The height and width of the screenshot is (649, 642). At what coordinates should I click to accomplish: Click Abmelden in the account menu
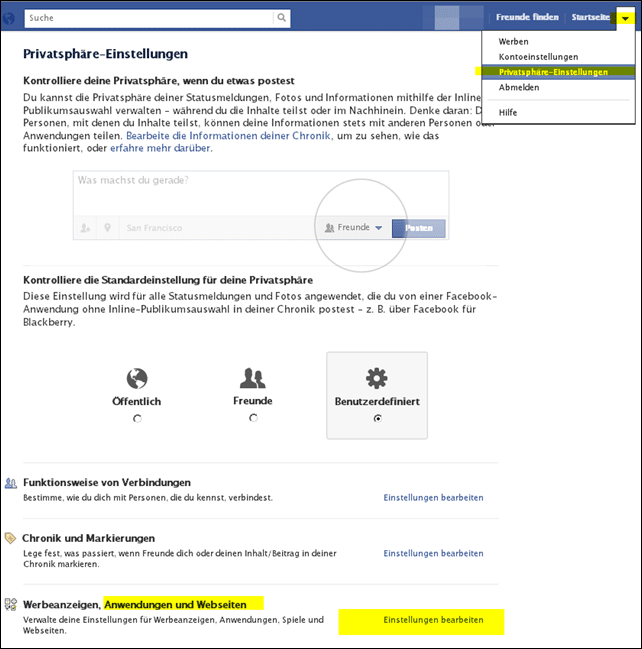coord(519,87)
